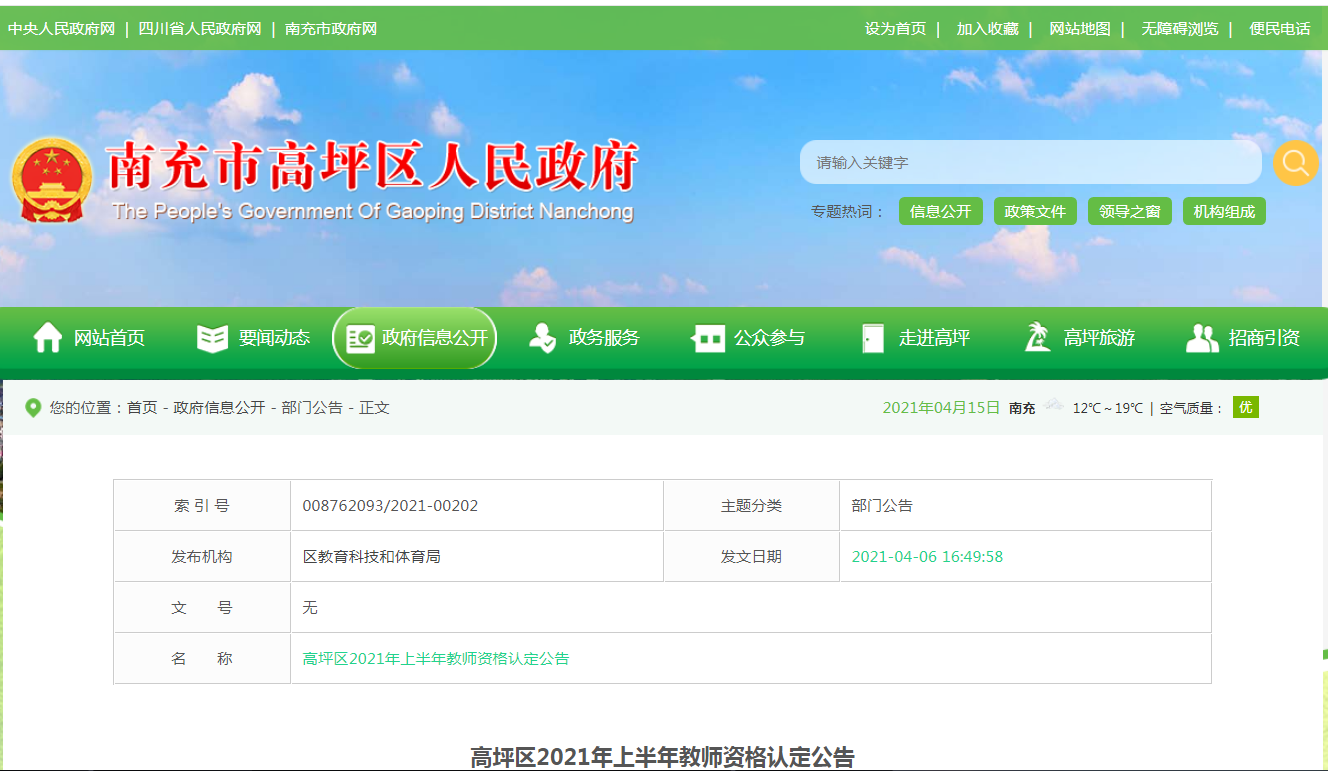Image resolution: width=1328 pixels, height=771 pixels.
Task: Click the checklist icon beside 政府信息公开
Action: click(x=360, y=338)
